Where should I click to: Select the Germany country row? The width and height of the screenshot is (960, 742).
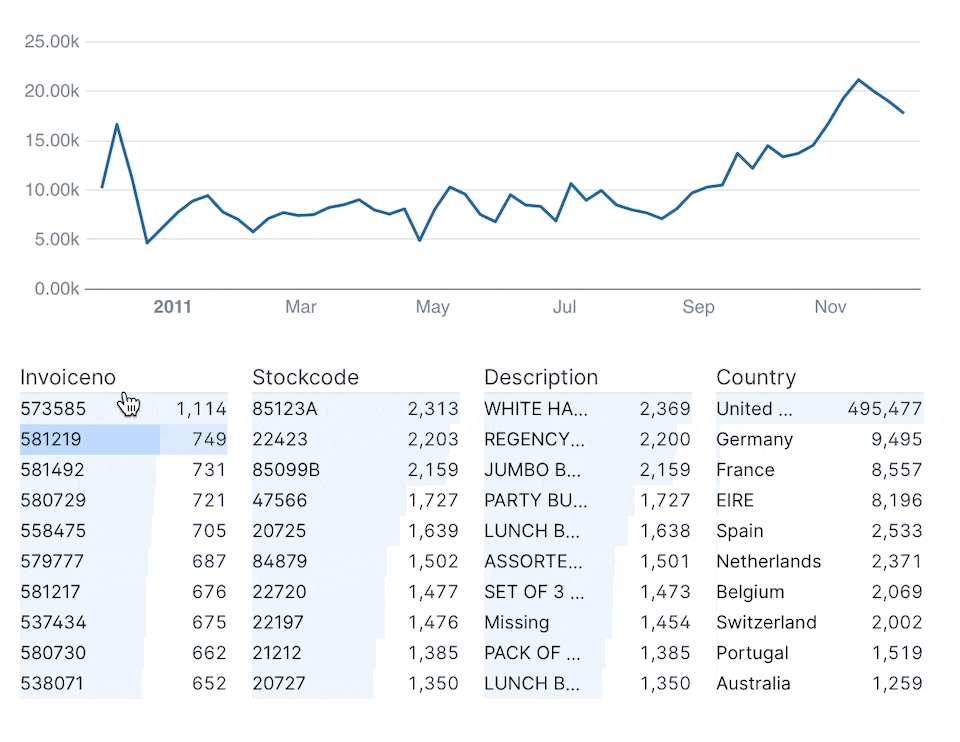(819, 439)
